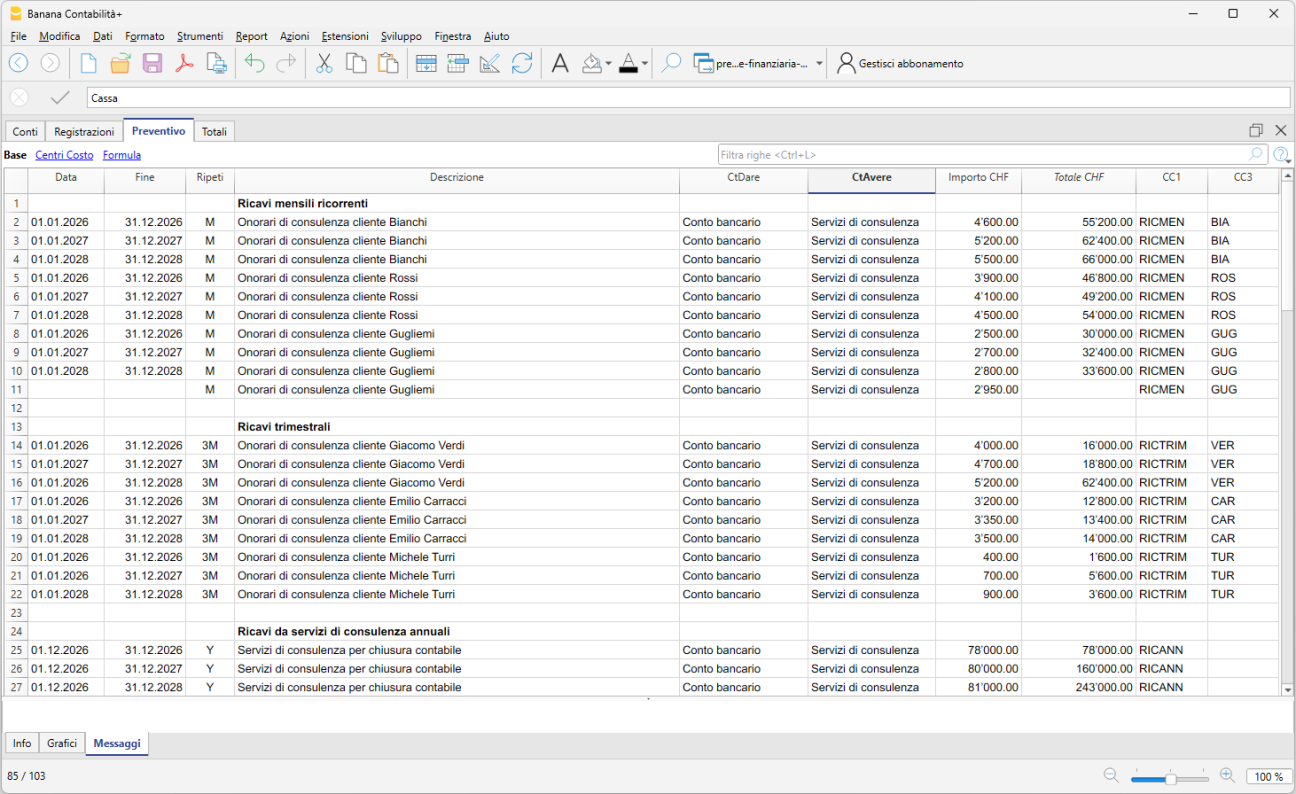Expand the file switcher dropdown arrow
The image size is (1296, 794).
[x=819, y=63]
